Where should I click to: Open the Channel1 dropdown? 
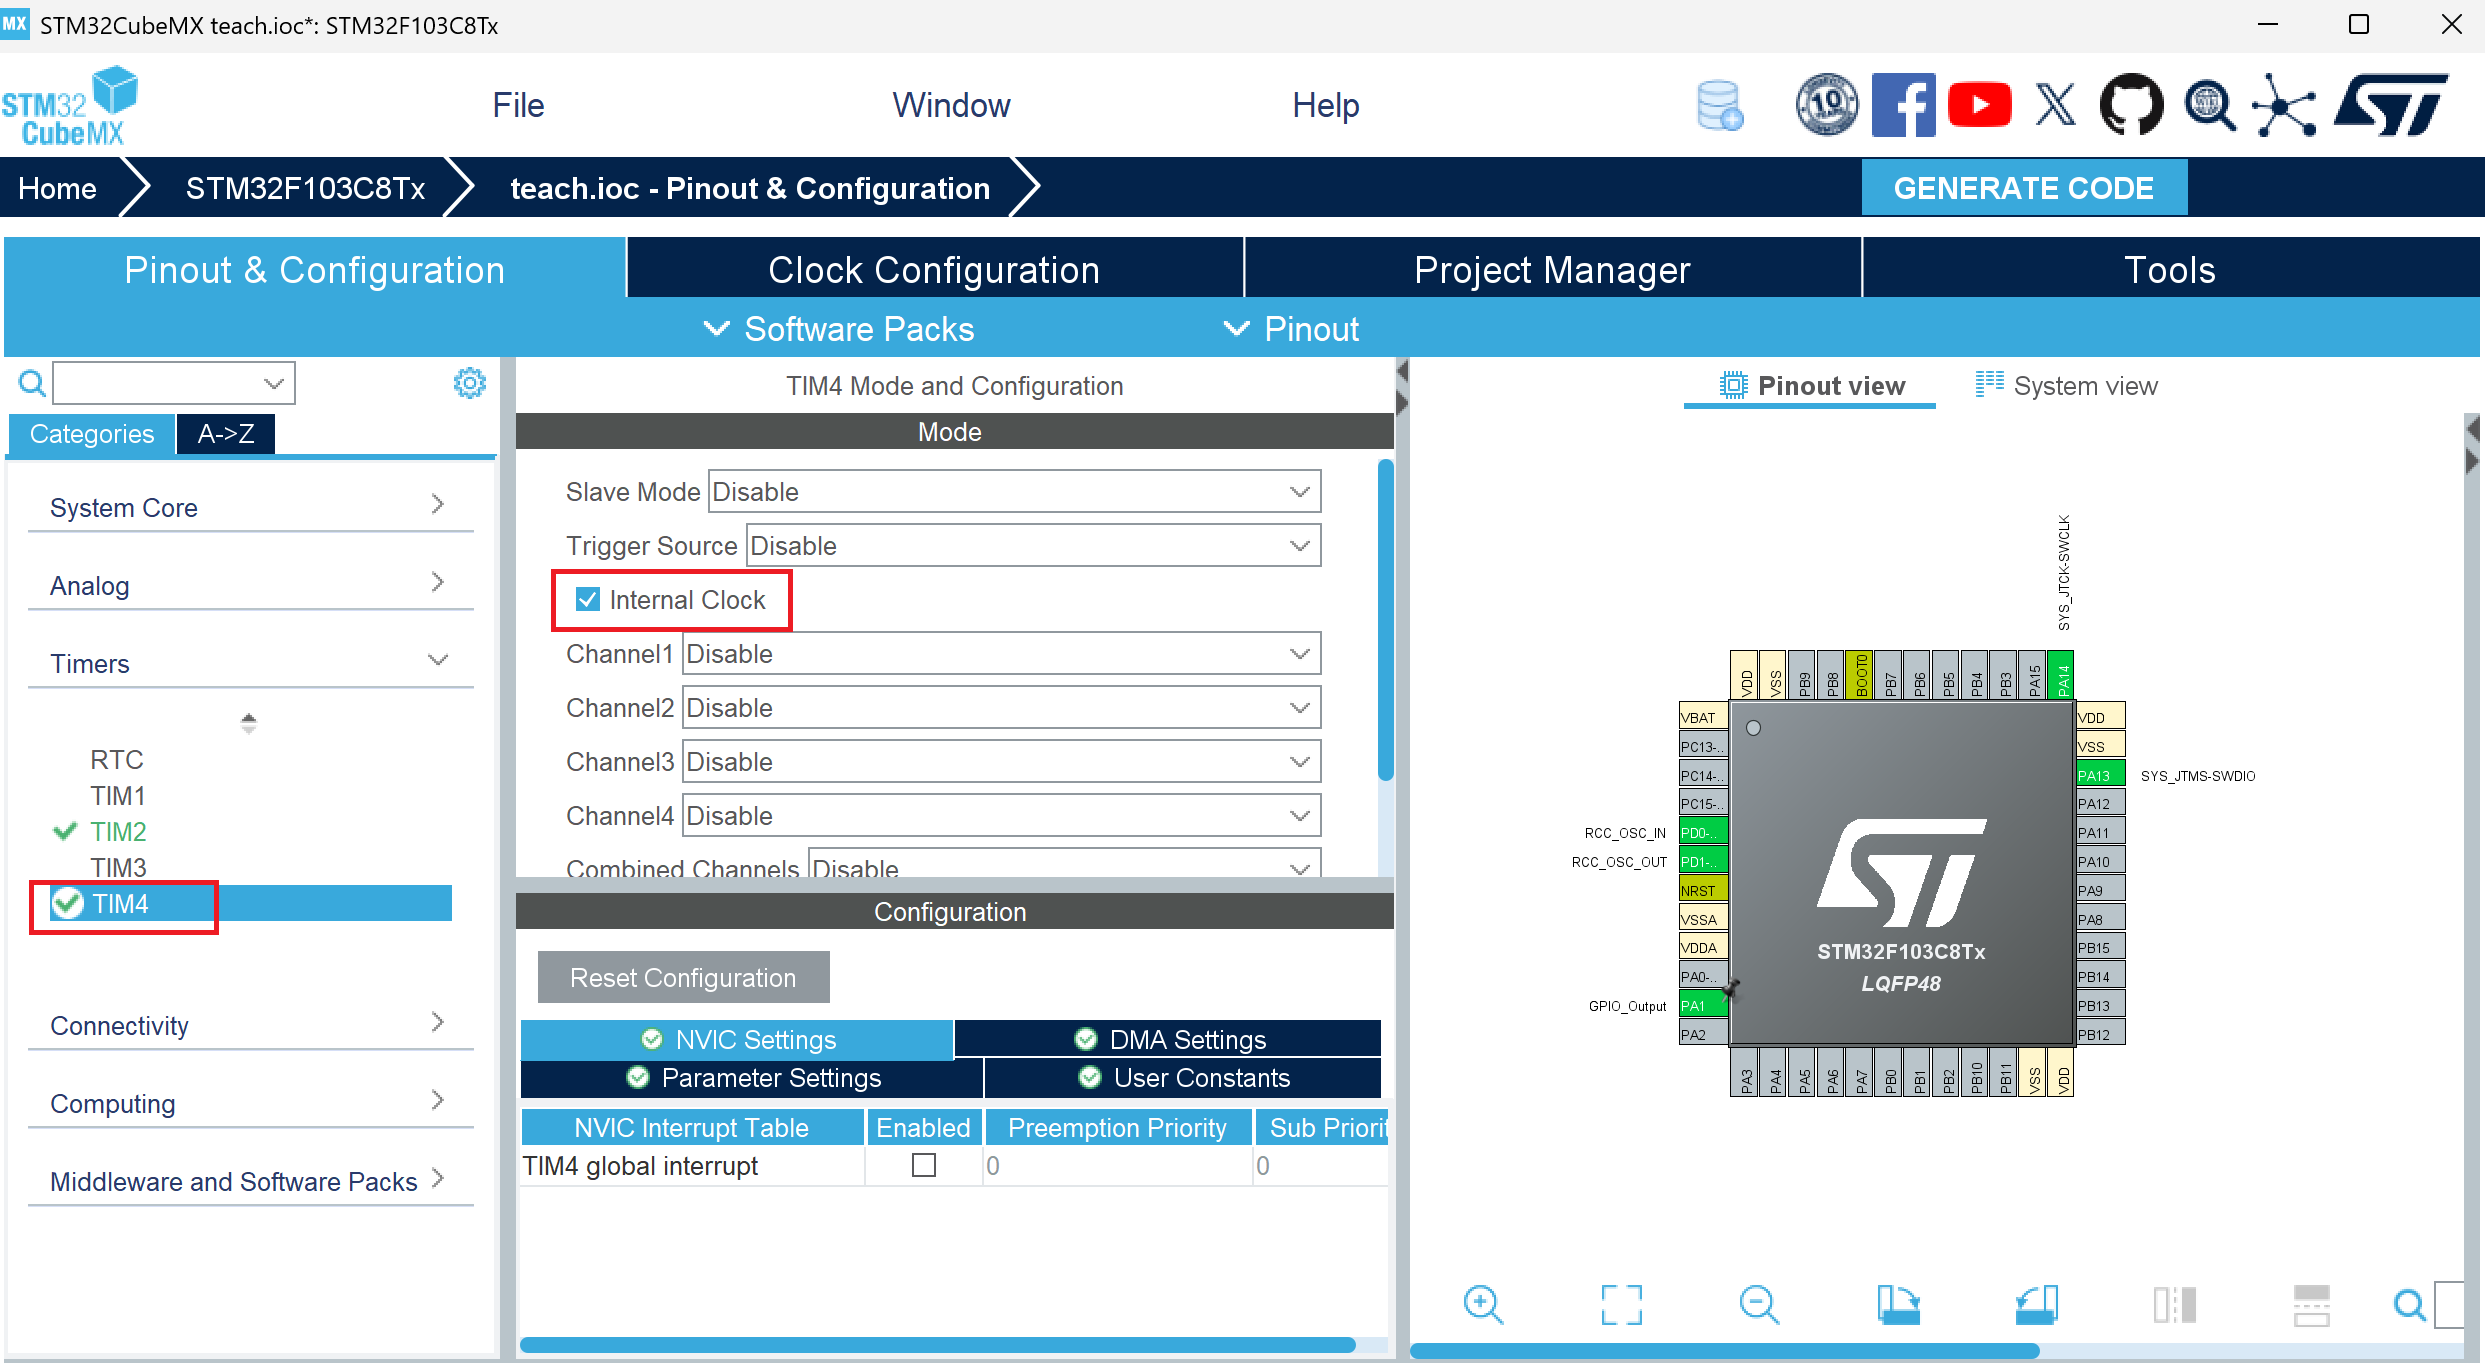[1001, 654]
